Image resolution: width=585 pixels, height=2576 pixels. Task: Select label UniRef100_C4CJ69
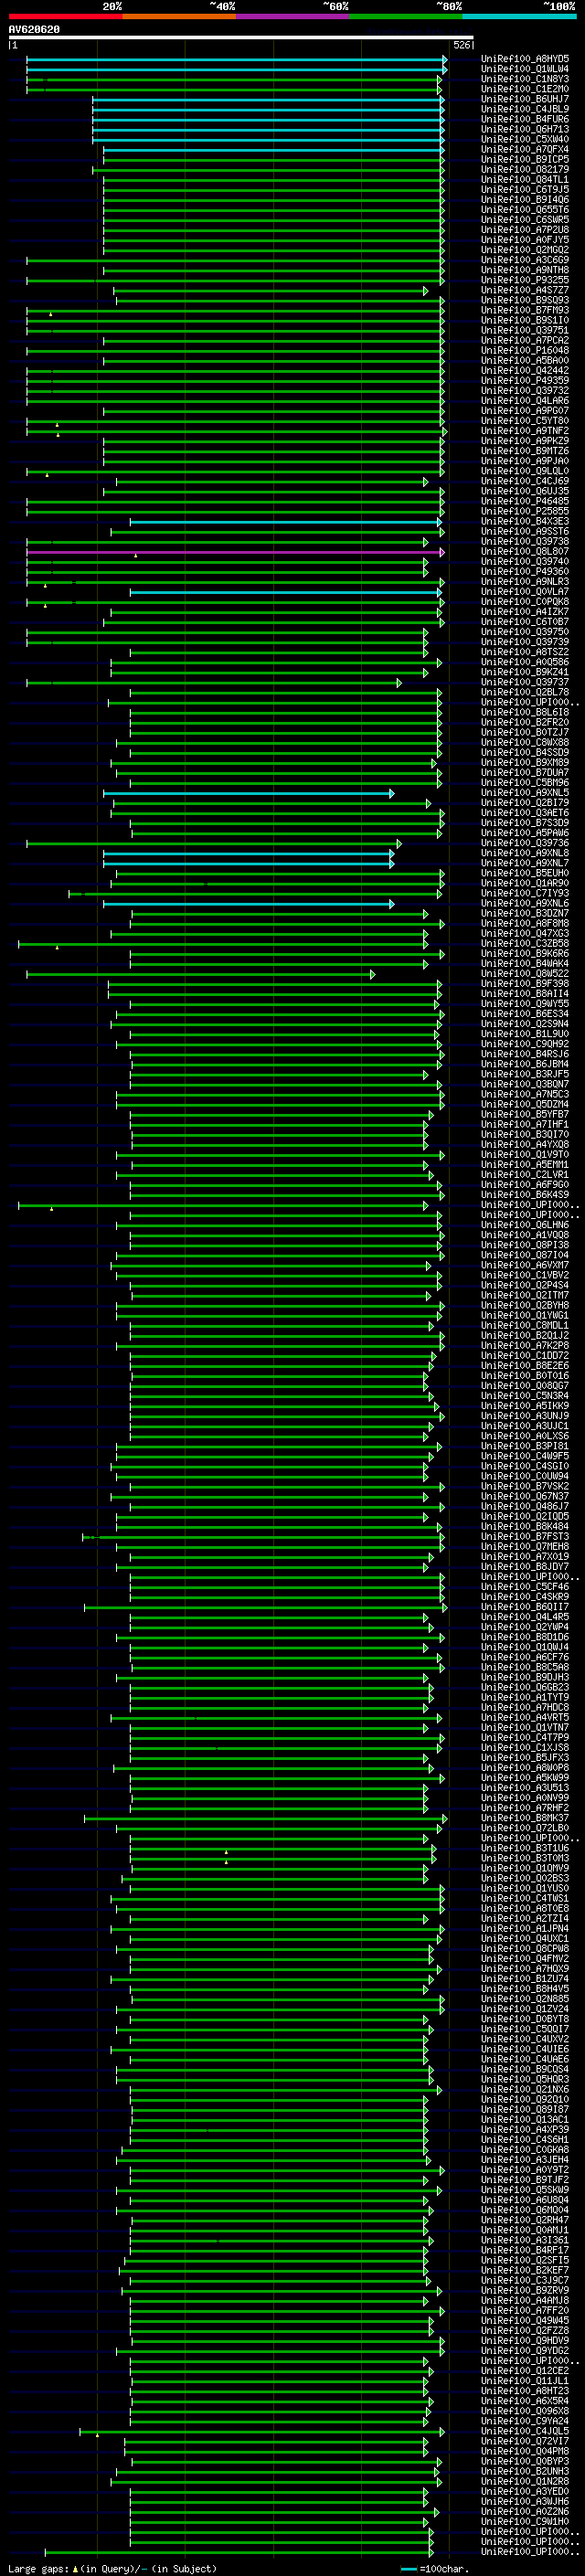[x=525, y=481]
